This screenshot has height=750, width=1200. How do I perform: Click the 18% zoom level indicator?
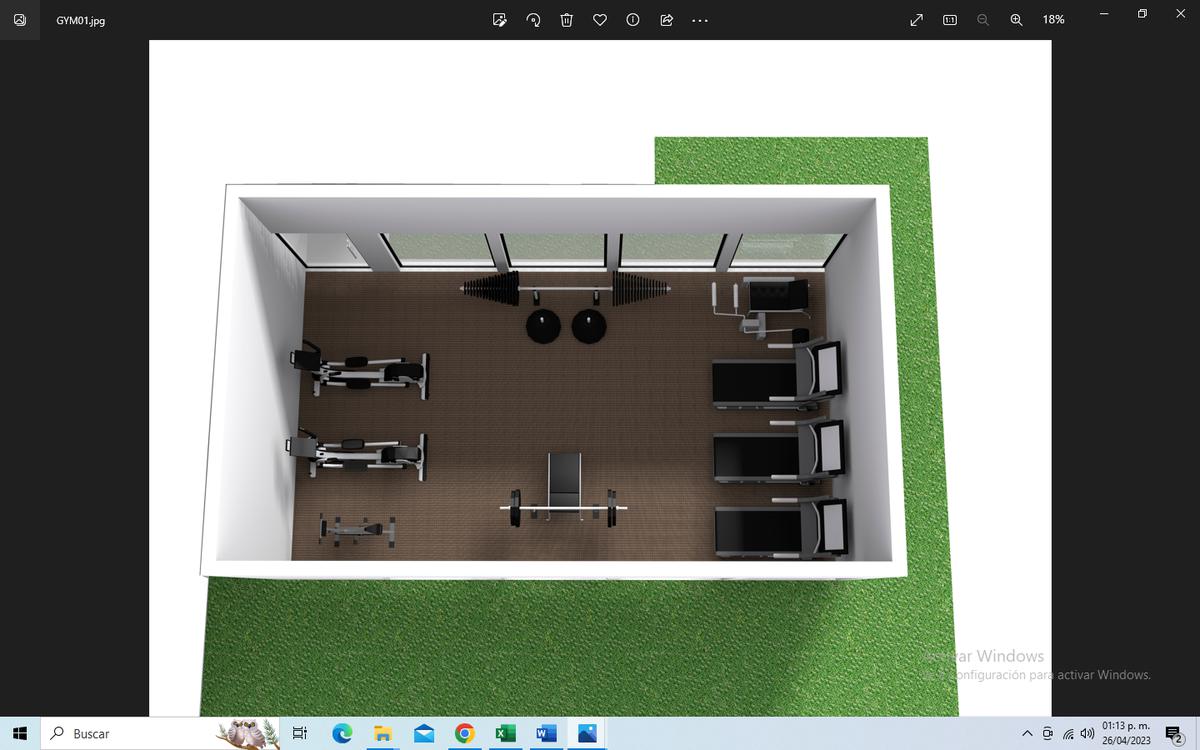(x=1053, y=20)
